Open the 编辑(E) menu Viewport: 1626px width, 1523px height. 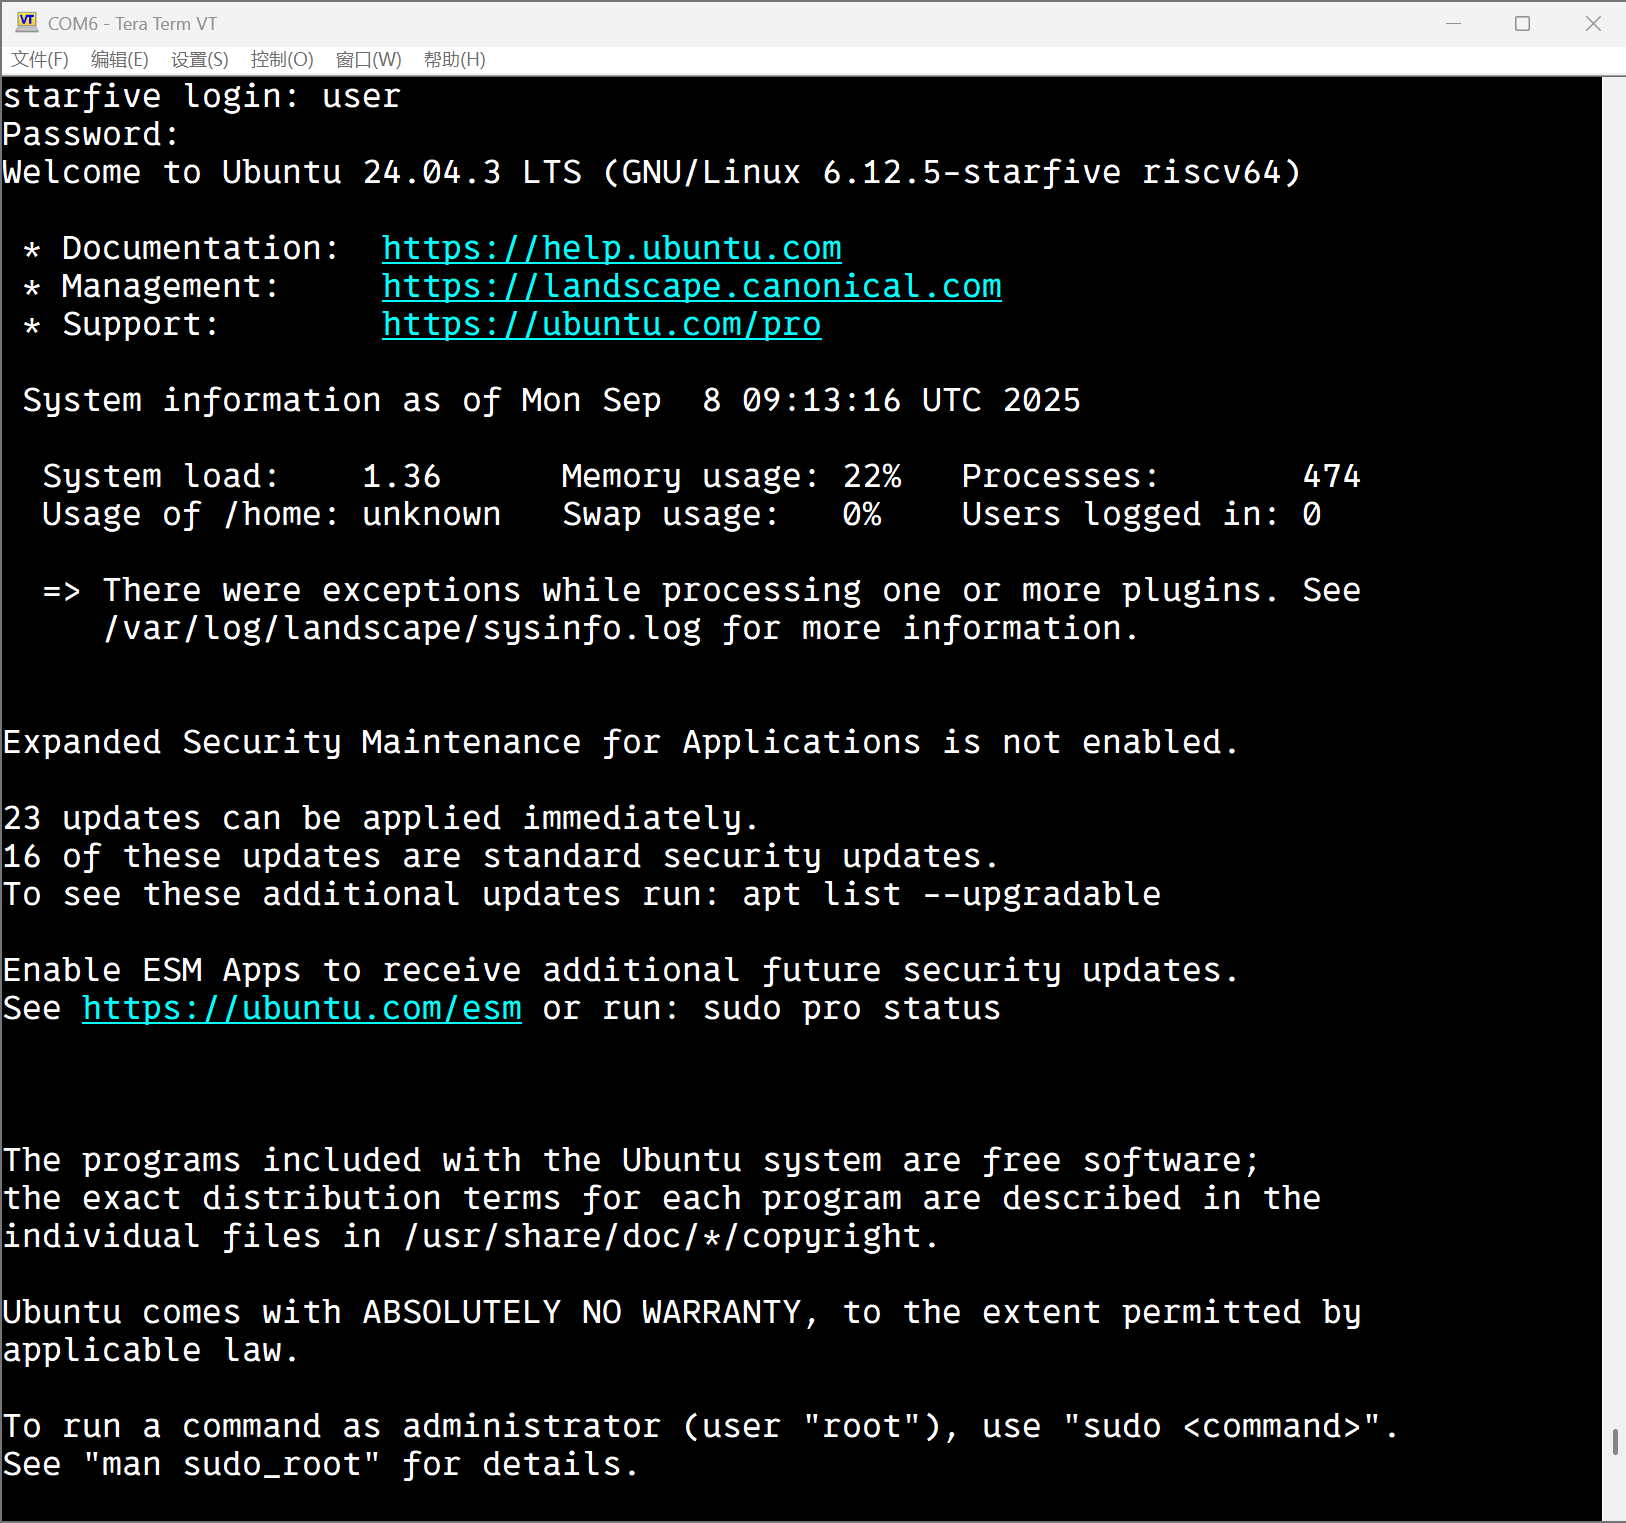119,60
